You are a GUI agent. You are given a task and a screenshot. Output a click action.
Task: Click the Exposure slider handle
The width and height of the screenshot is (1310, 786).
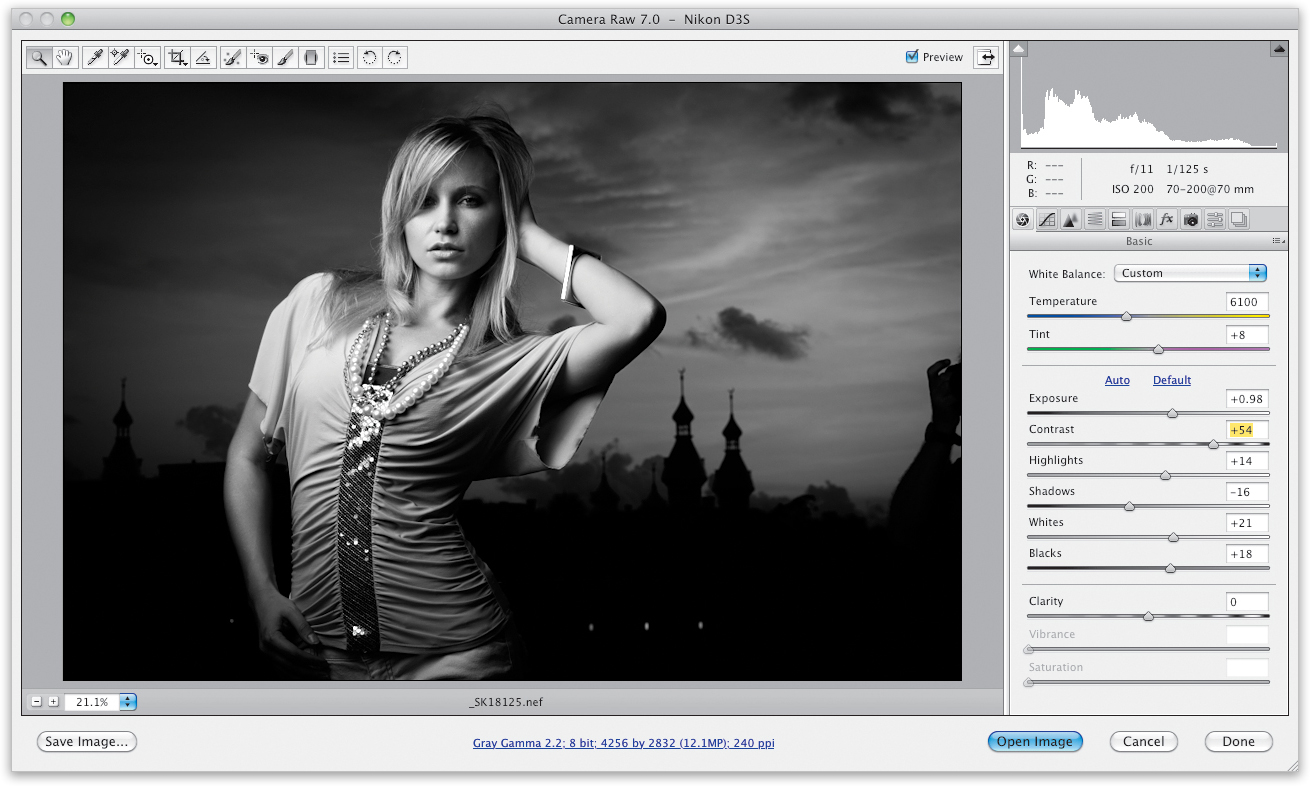[x=1172, y=413]
